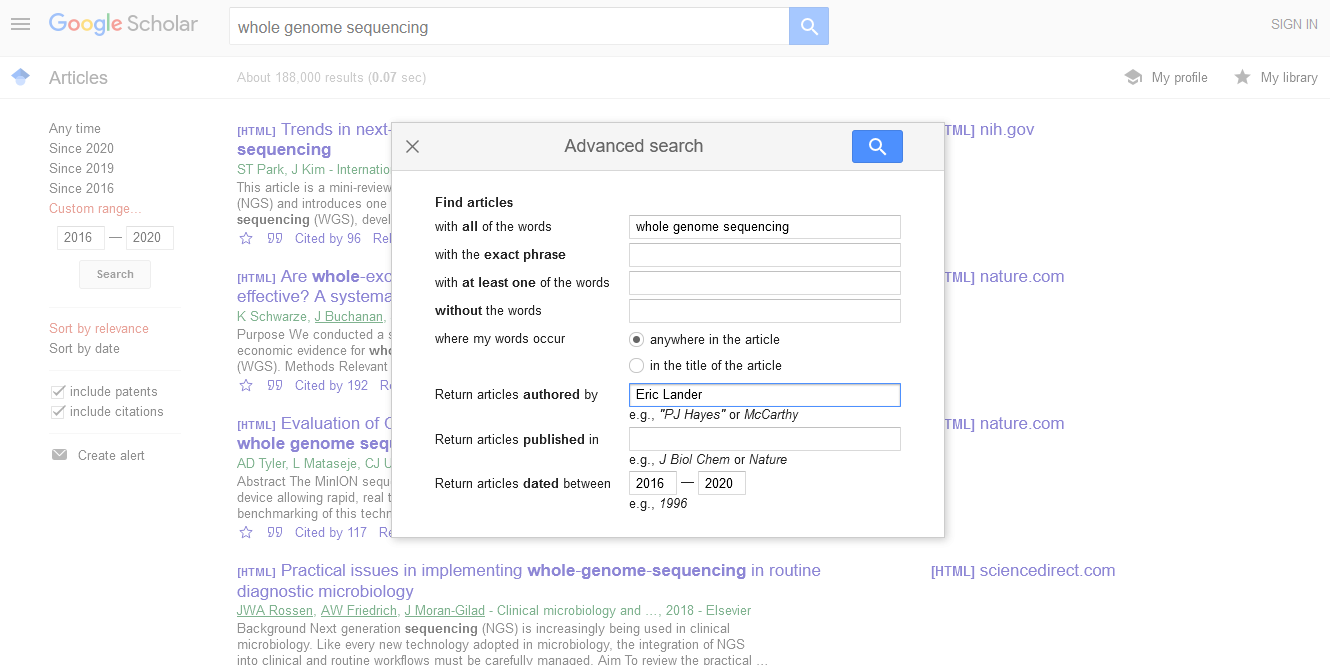Open the [HTML] nih.gov full-text link
Viewport: 1330px width, 665px height.
tap(989, 130)
